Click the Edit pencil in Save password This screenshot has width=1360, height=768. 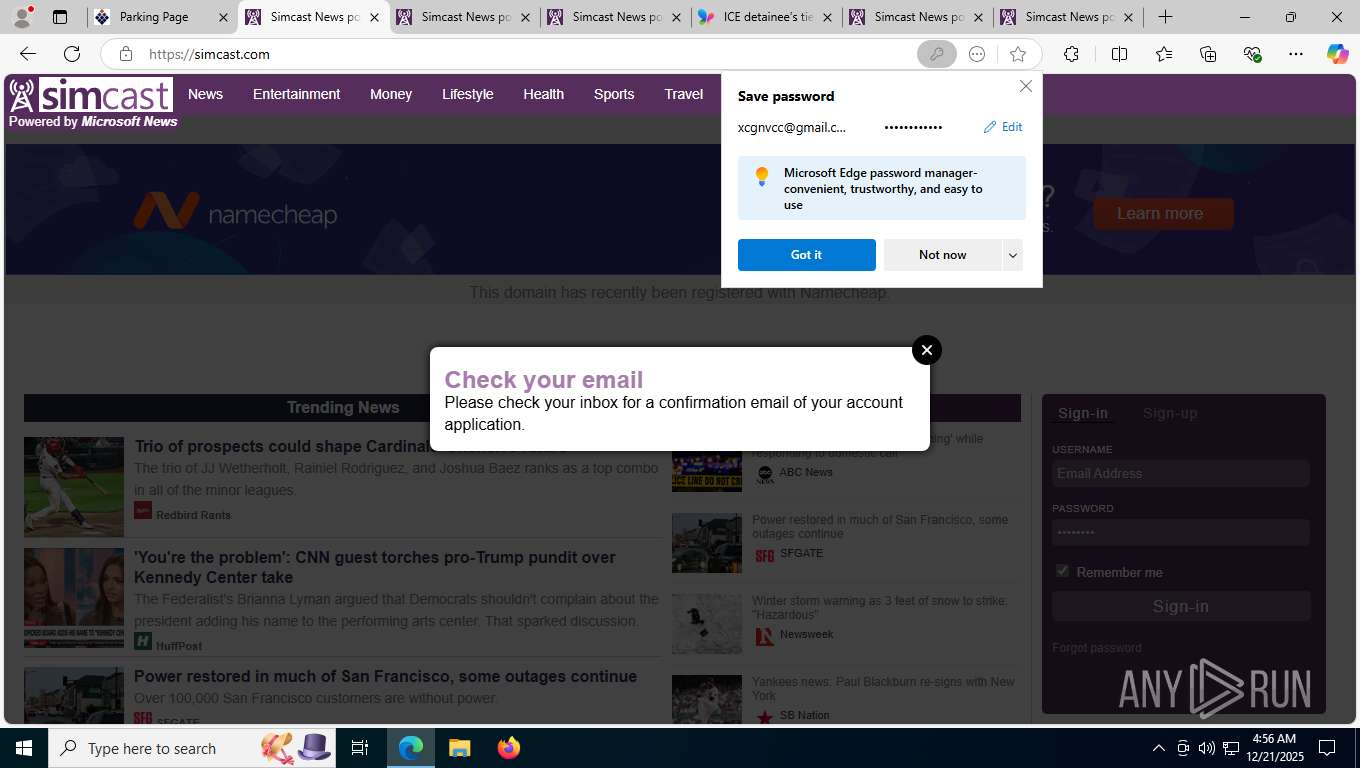click(1003, 127)
